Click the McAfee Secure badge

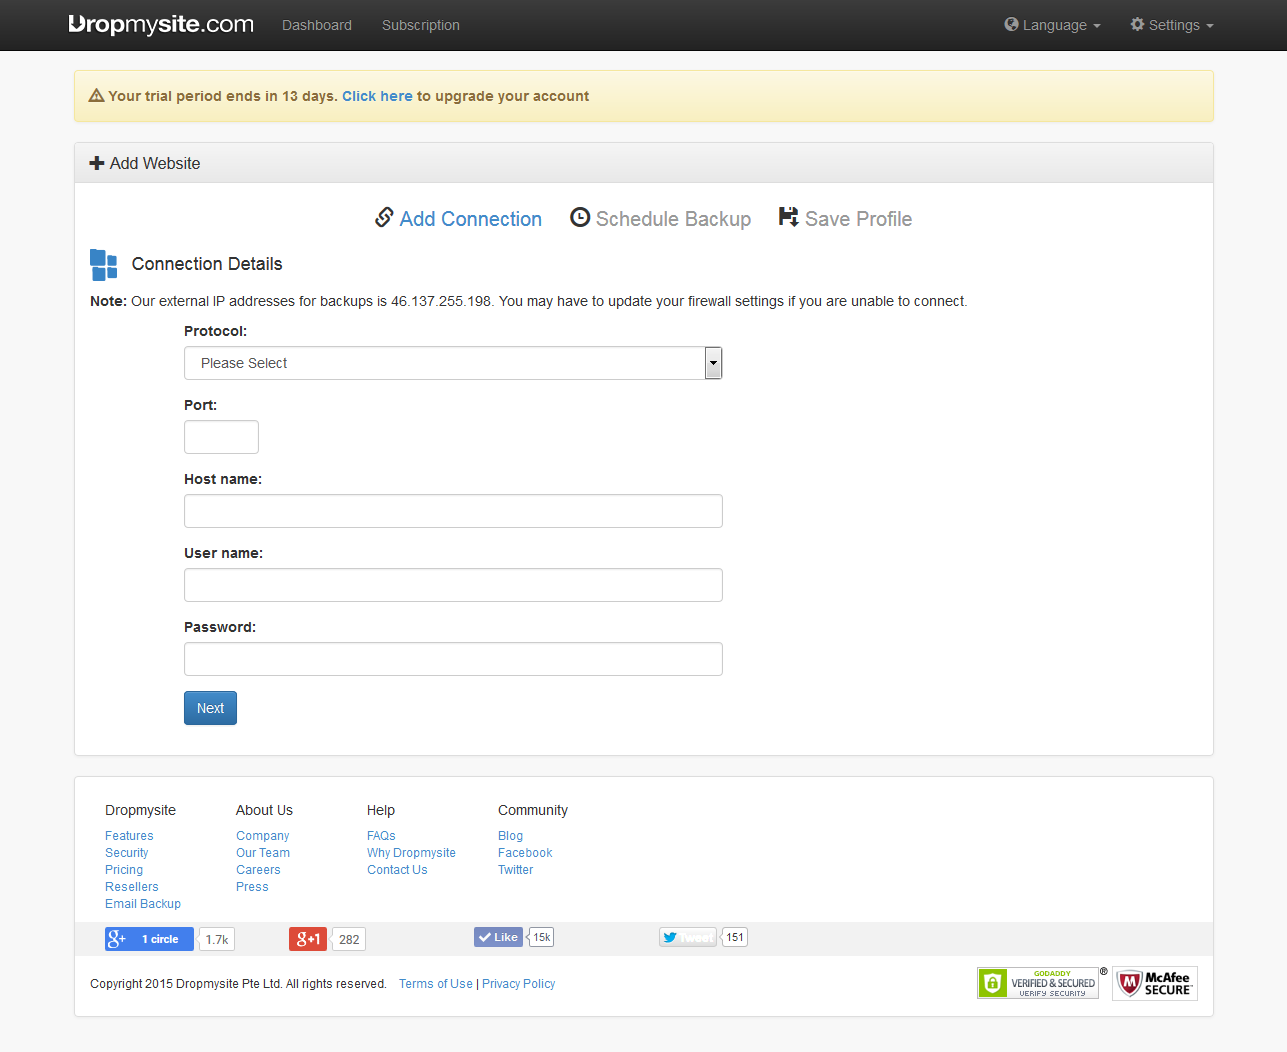click(x=1155, y=983)
